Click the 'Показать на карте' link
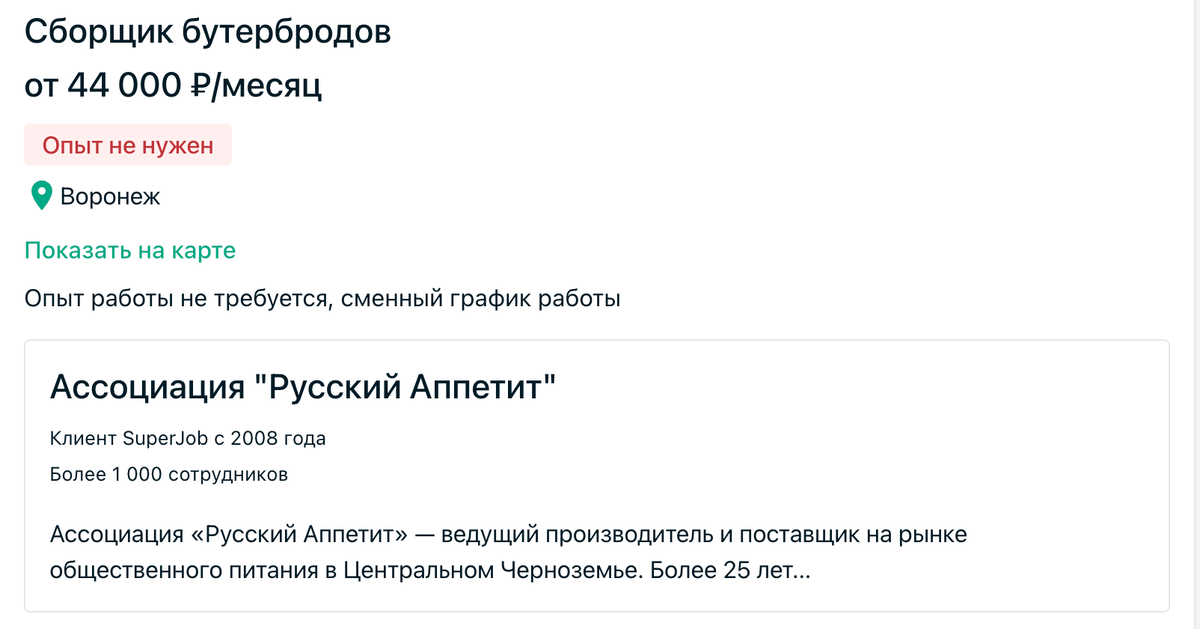The height and width of the screenshot is (629, 1200). point(130,250)
